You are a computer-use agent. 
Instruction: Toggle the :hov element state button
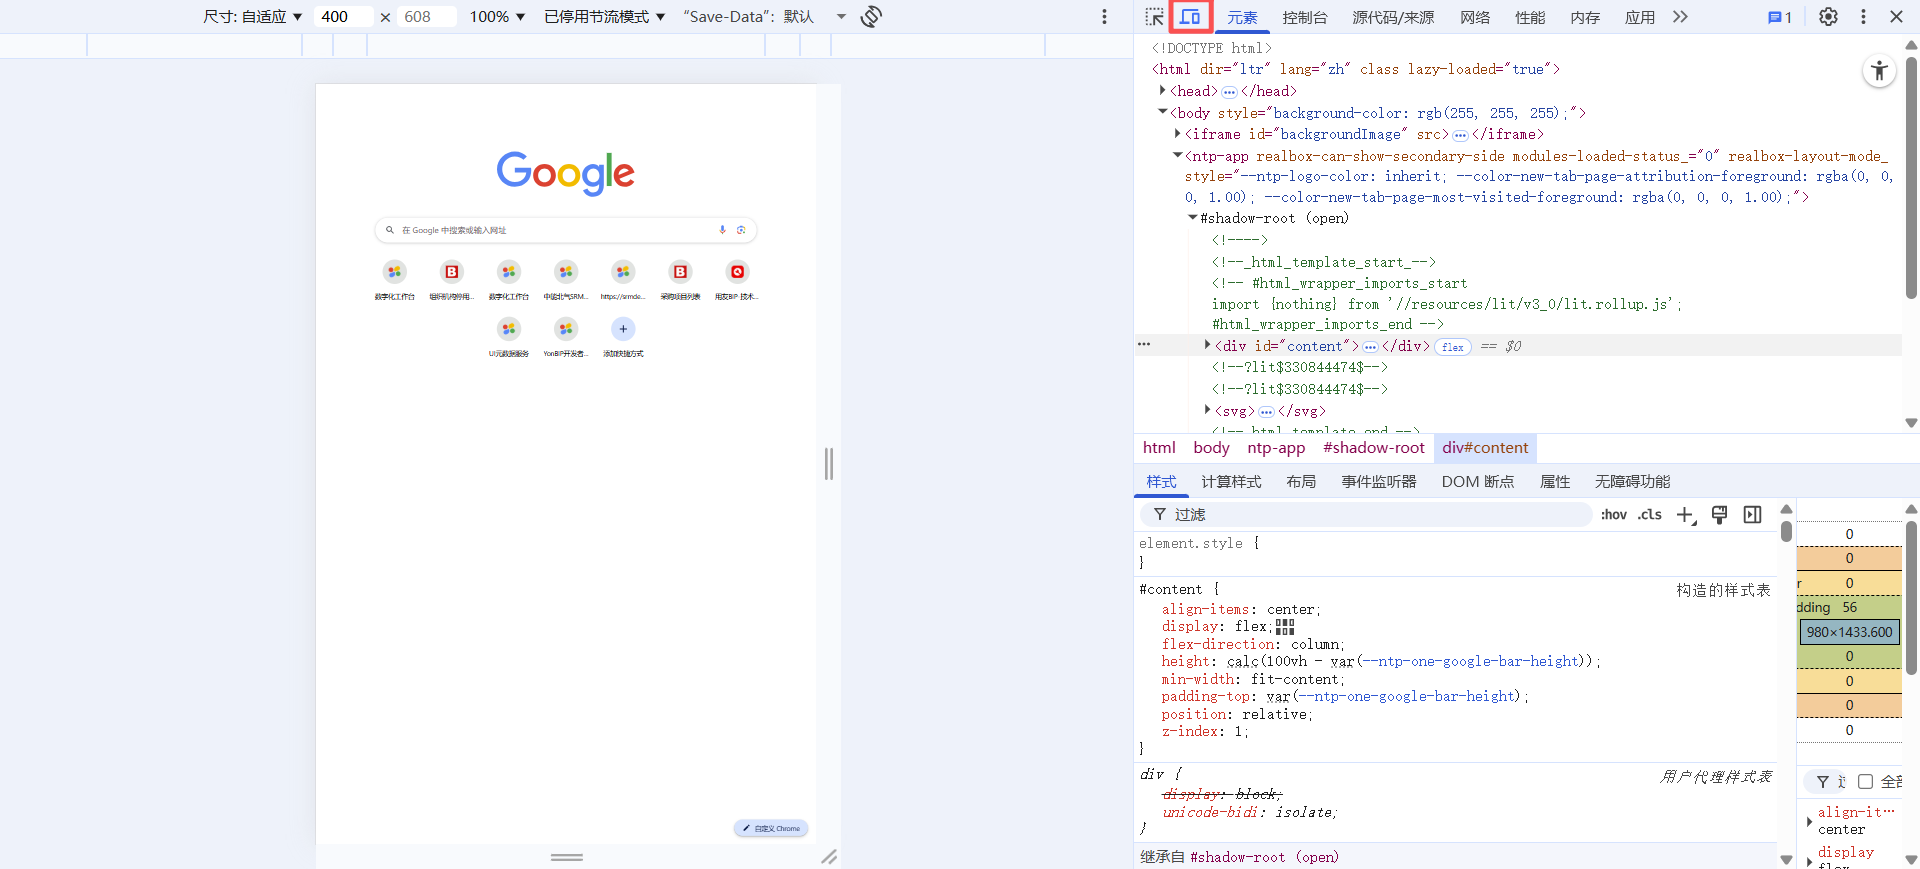coord(1613,515)
